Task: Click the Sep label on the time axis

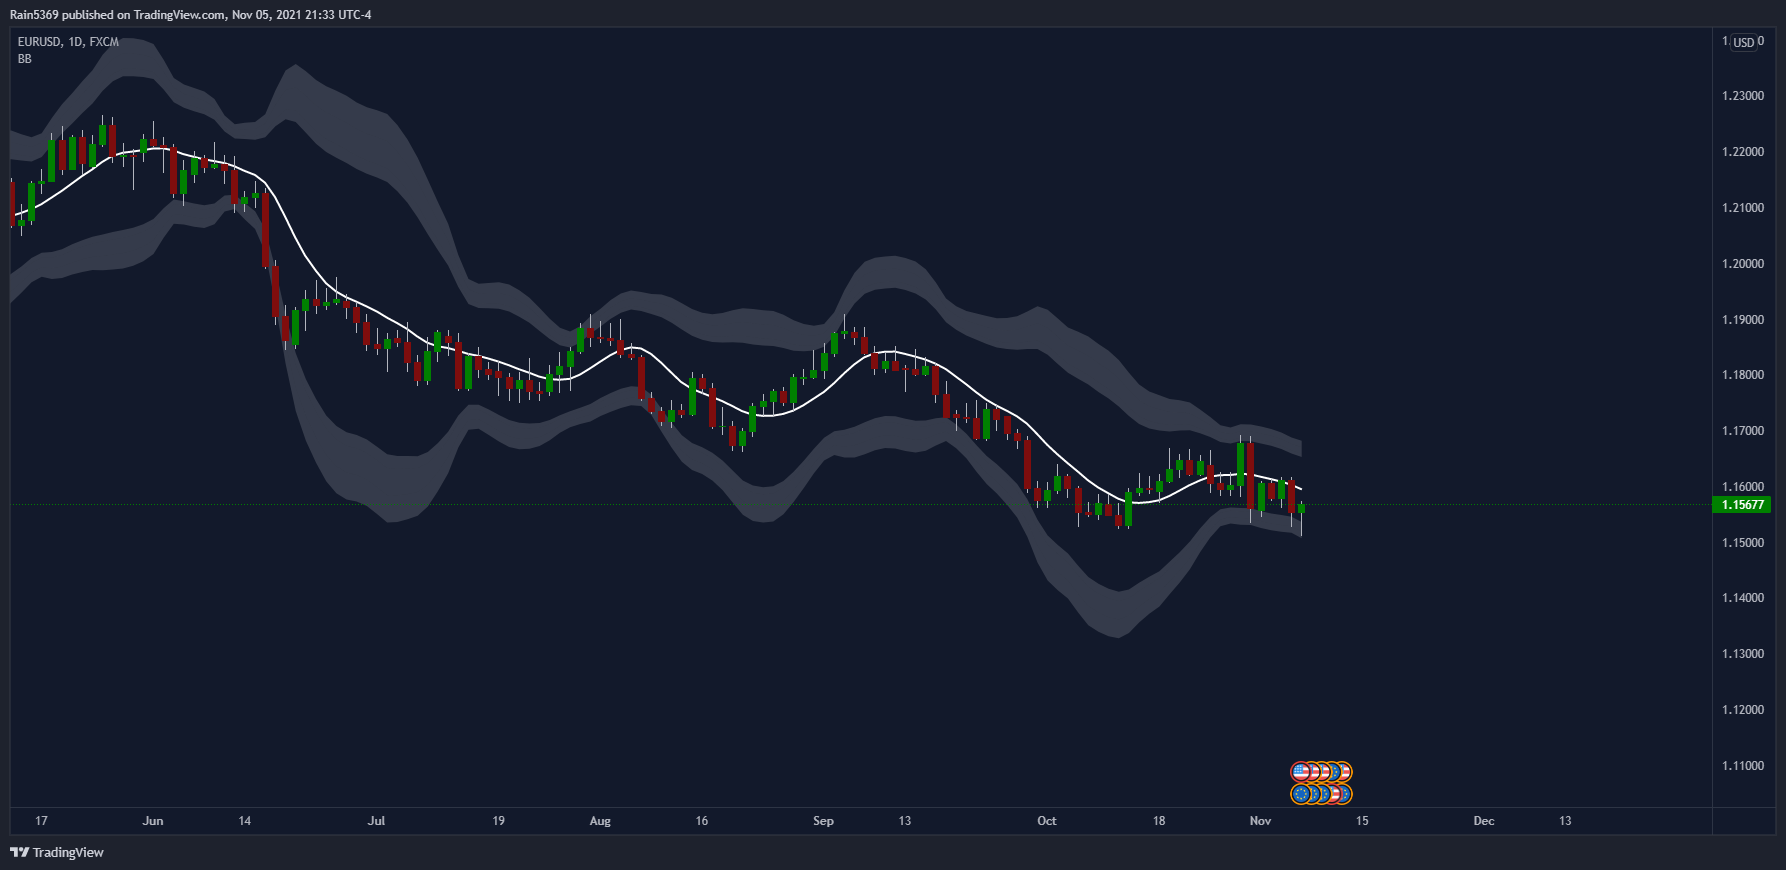Action: tap(823, 821)
